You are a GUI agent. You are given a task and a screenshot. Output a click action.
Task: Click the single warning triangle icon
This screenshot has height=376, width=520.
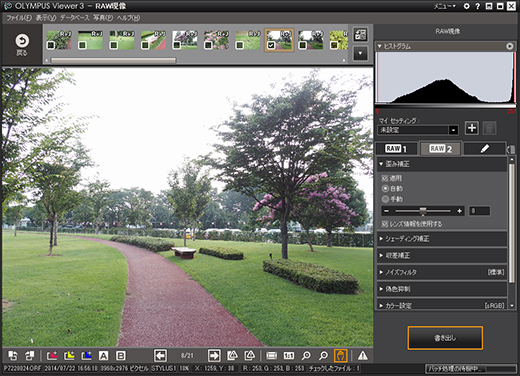point(363,356)
